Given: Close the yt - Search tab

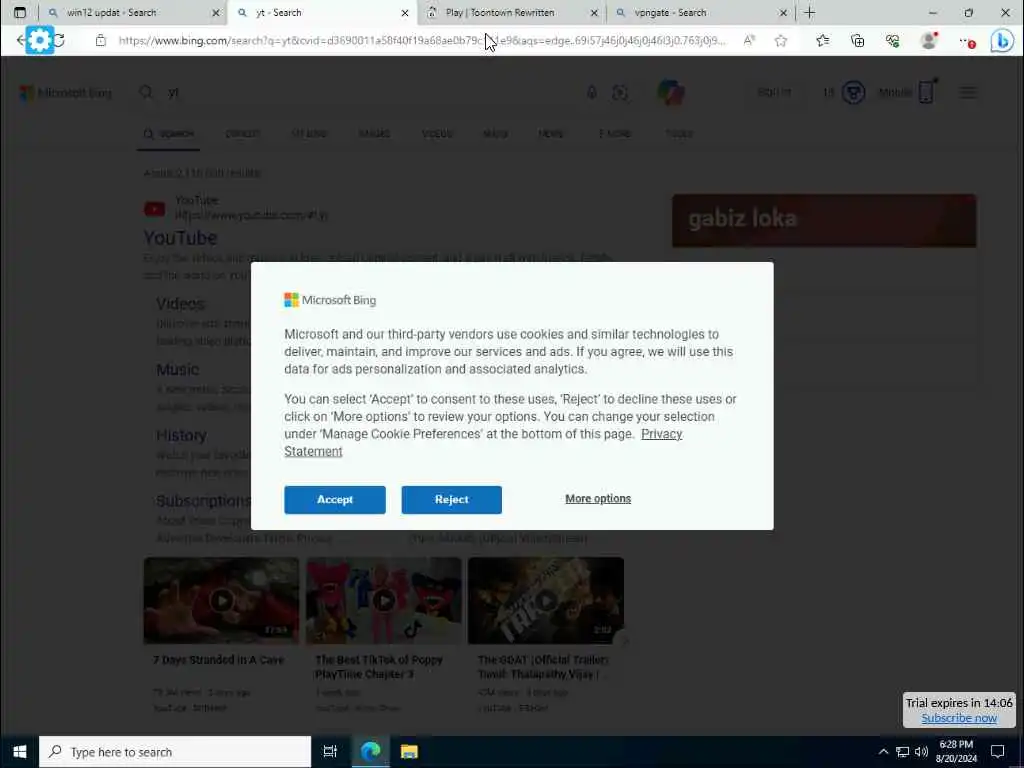Looking at the screenshot, I should point(404,12).
